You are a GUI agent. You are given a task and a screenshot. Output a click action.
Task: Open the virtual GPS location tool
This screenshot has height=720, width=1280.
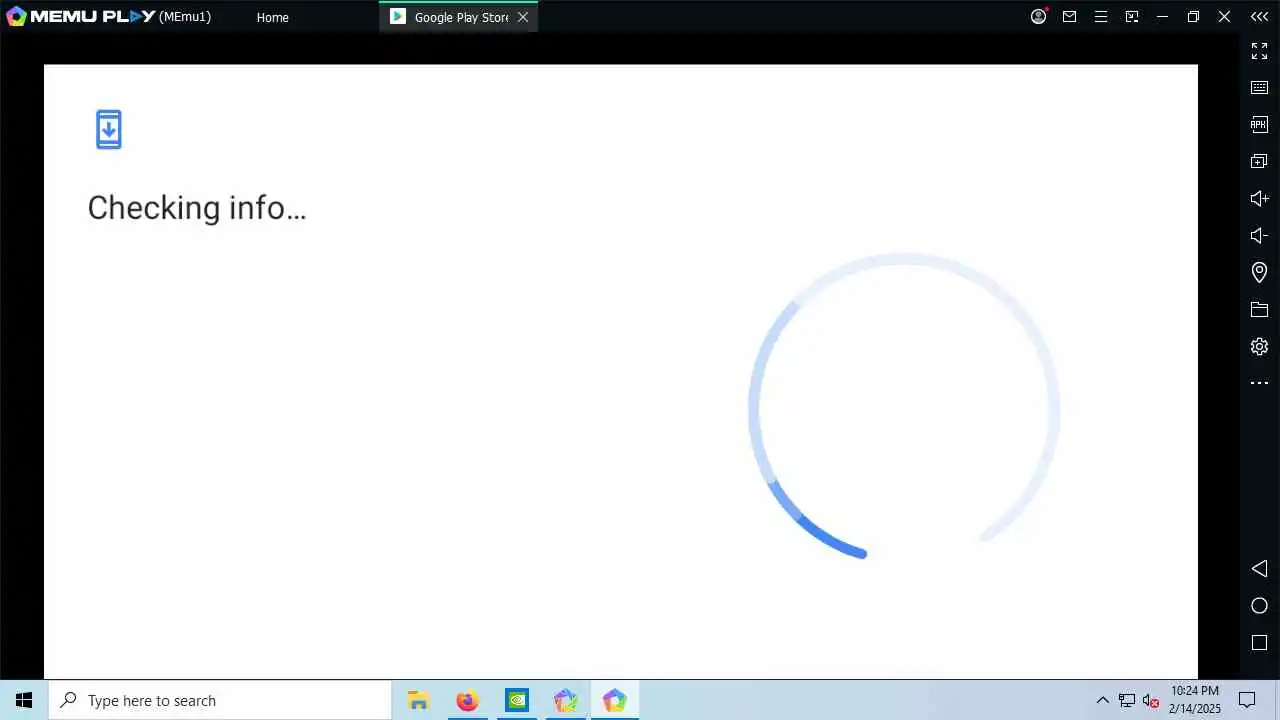pyautogui.click(x=1259, y=272)
